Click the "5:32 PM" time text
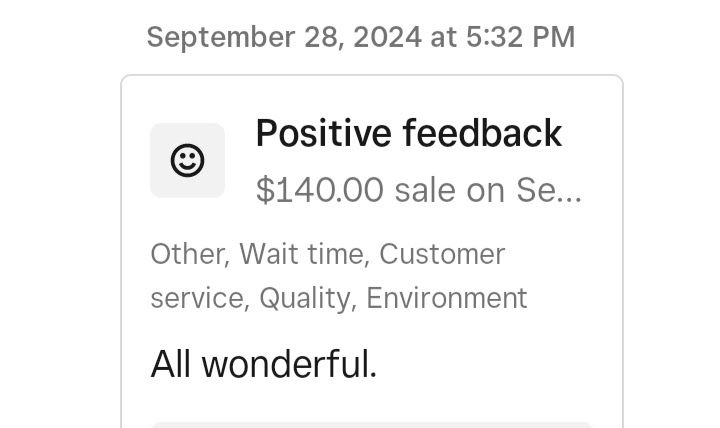Image resolution: width=720 pixels, height=428 pixels. click(520, 37)
